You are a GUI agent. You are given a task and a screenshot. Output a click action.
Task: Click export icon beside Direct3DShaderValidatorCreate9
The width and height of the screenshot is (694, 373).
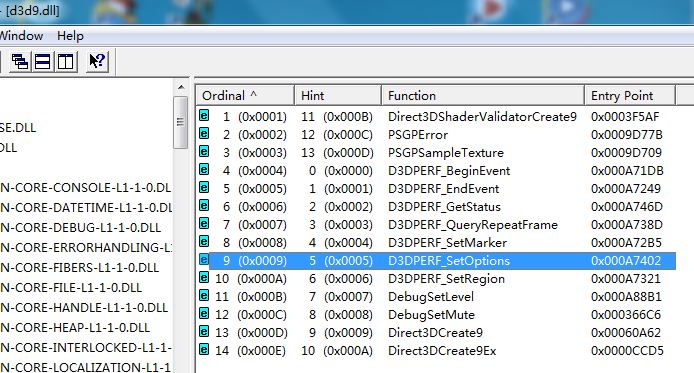(204, 116)
